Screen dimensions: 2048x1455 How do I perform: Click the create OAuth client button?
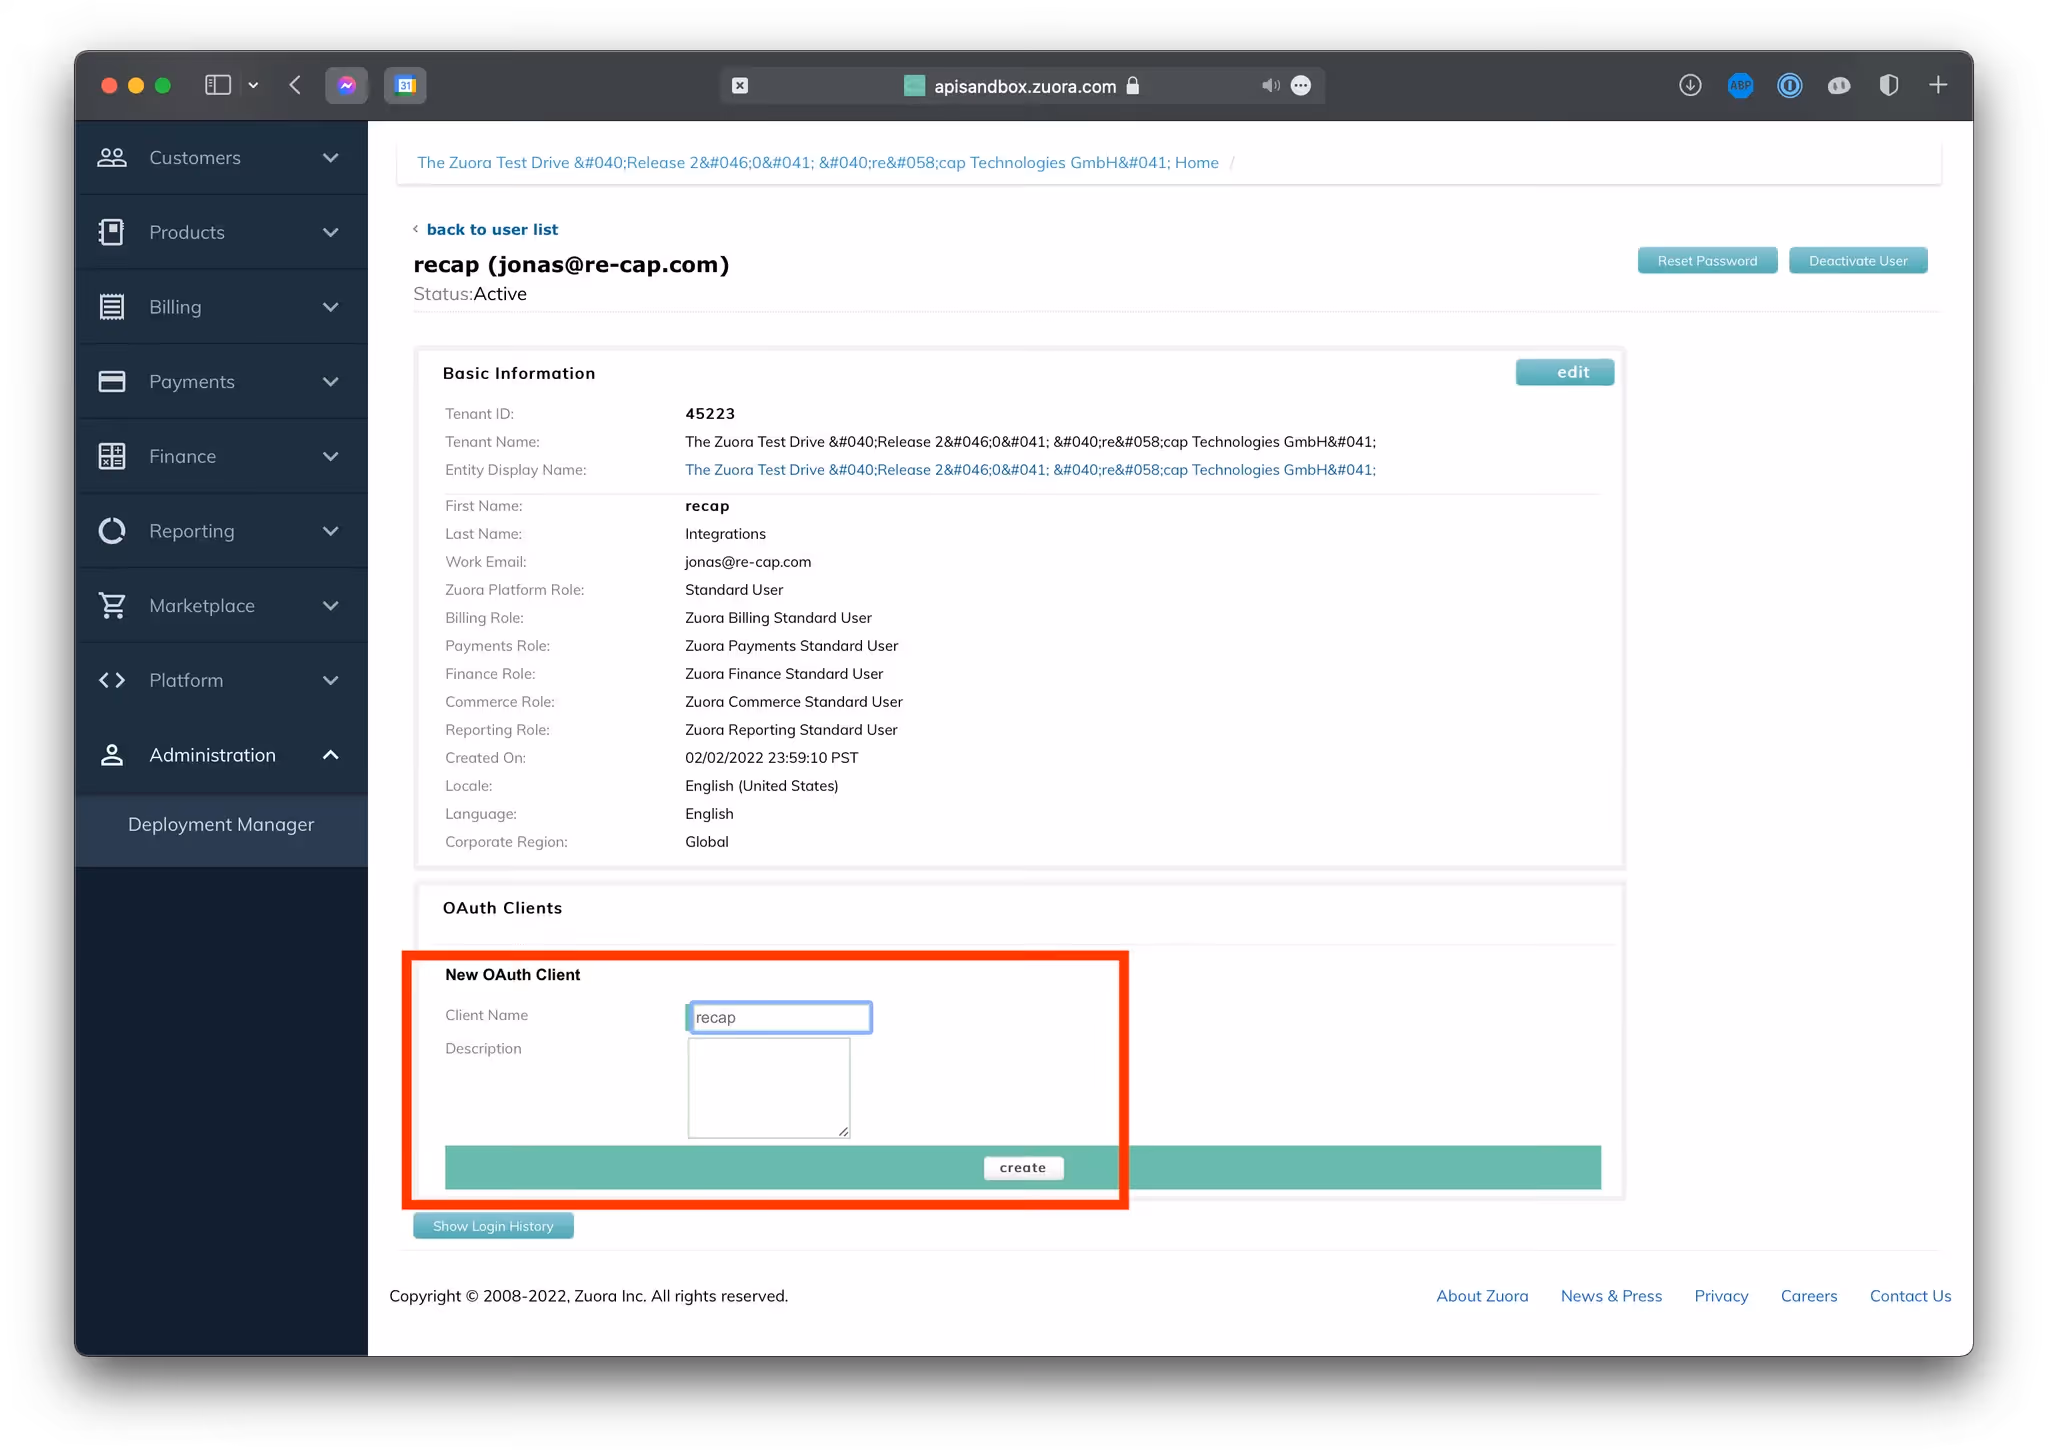pyautogui.click(x=1022, y=1168)
